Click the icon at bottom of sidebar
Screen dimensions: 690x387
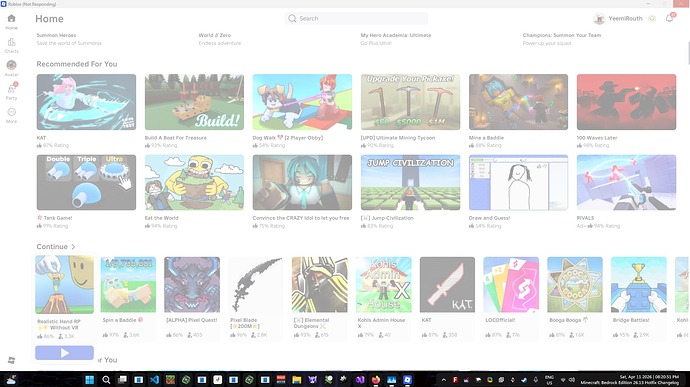11,360
